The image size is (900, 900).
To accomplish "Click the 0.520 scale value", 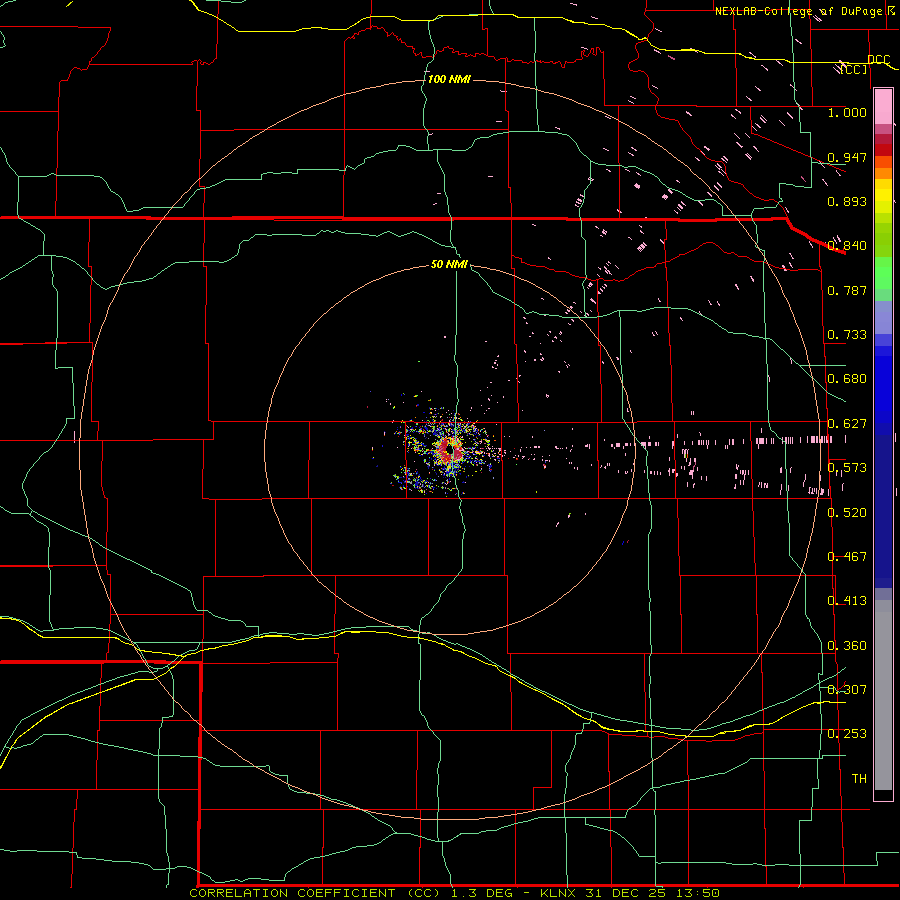I will 847,513.
